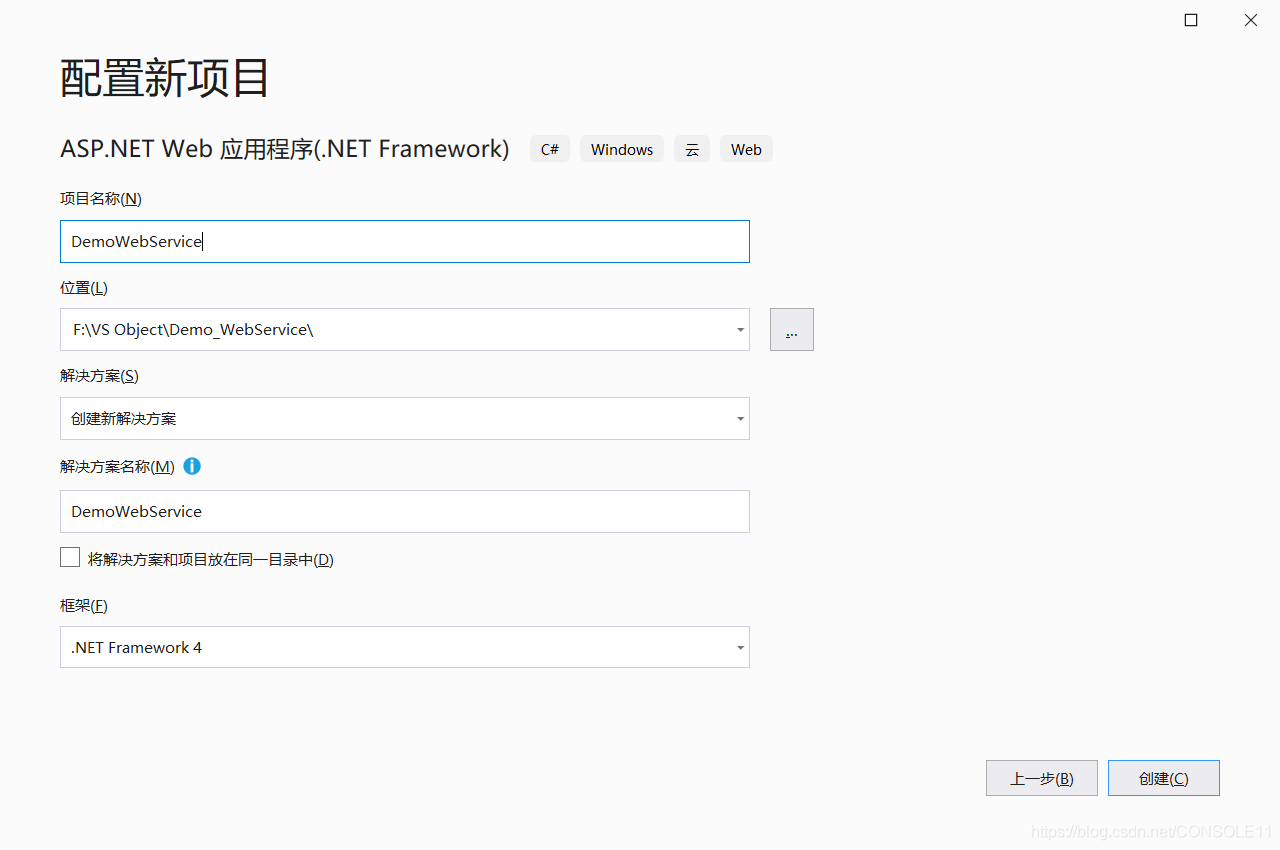Click the 上一步(B) back button
This screenshot has height=850, width=1280.
[x=1042, y=778]
